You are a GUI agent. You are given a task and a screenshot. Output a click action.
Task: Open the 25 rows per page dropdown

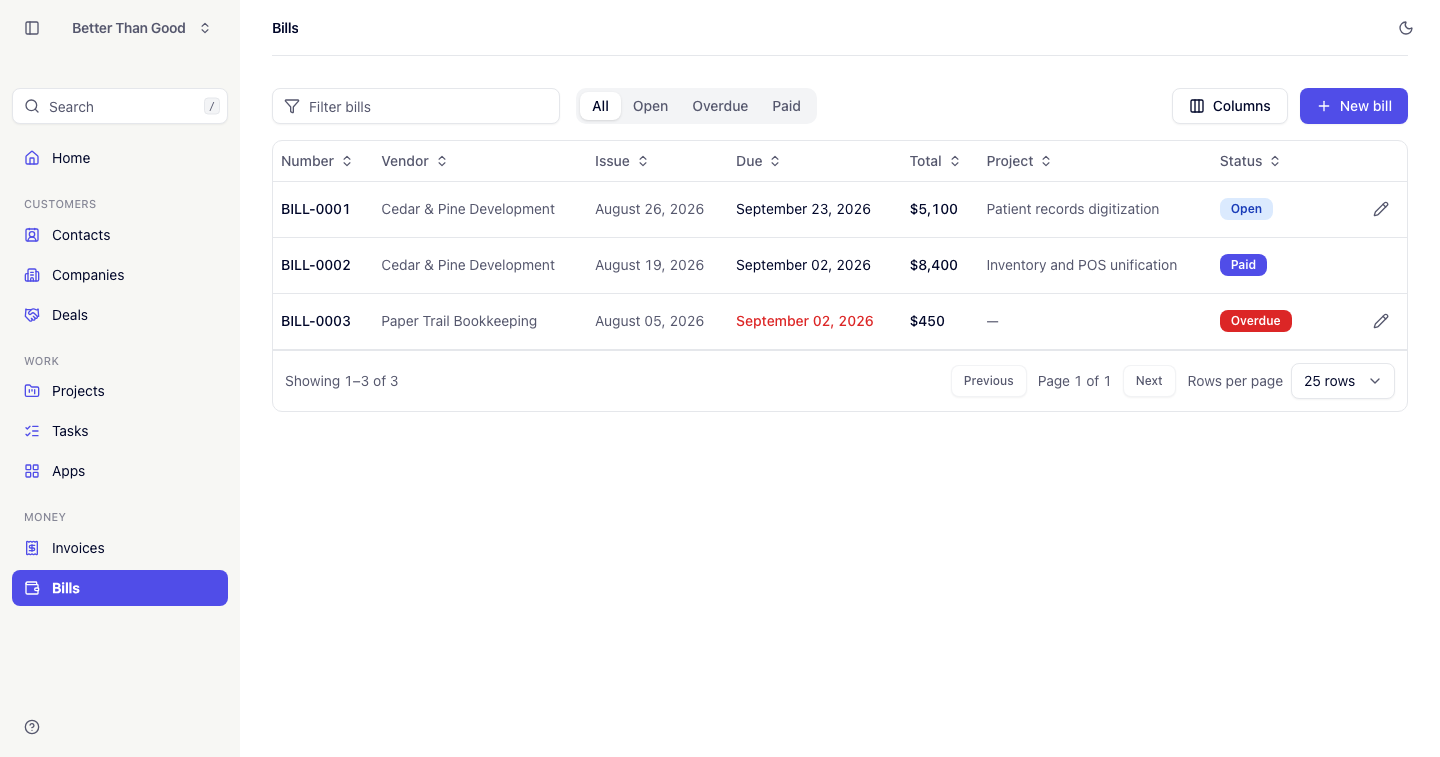[1343, 381]
